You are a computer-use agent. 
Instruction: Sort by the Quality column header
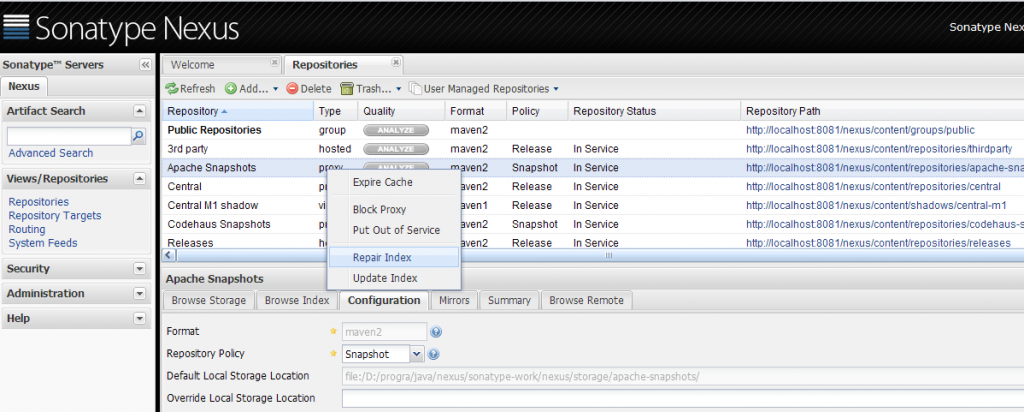tap(402, 112)
